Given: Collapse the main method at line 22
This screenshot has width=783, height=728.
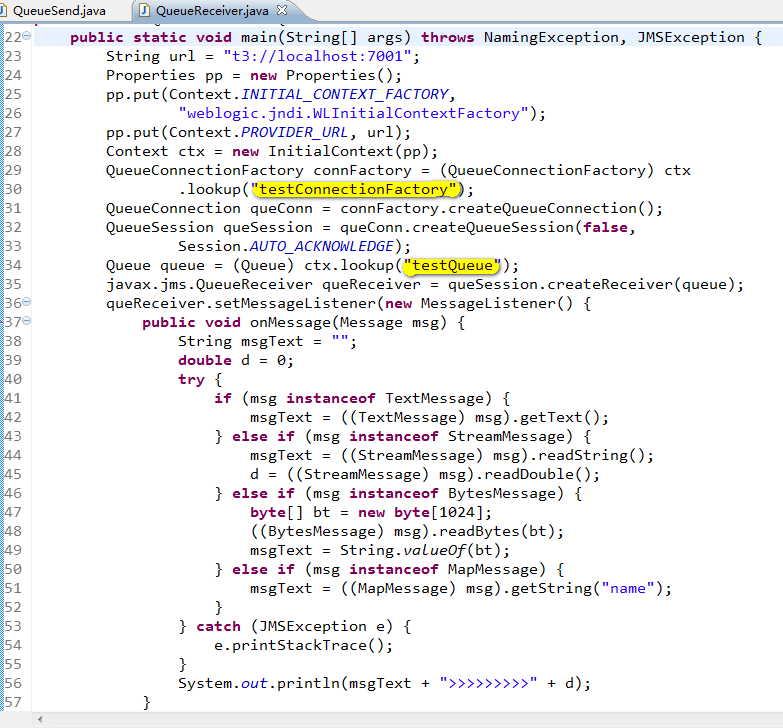Looking at the screenshot, I should tap(27, 37).
